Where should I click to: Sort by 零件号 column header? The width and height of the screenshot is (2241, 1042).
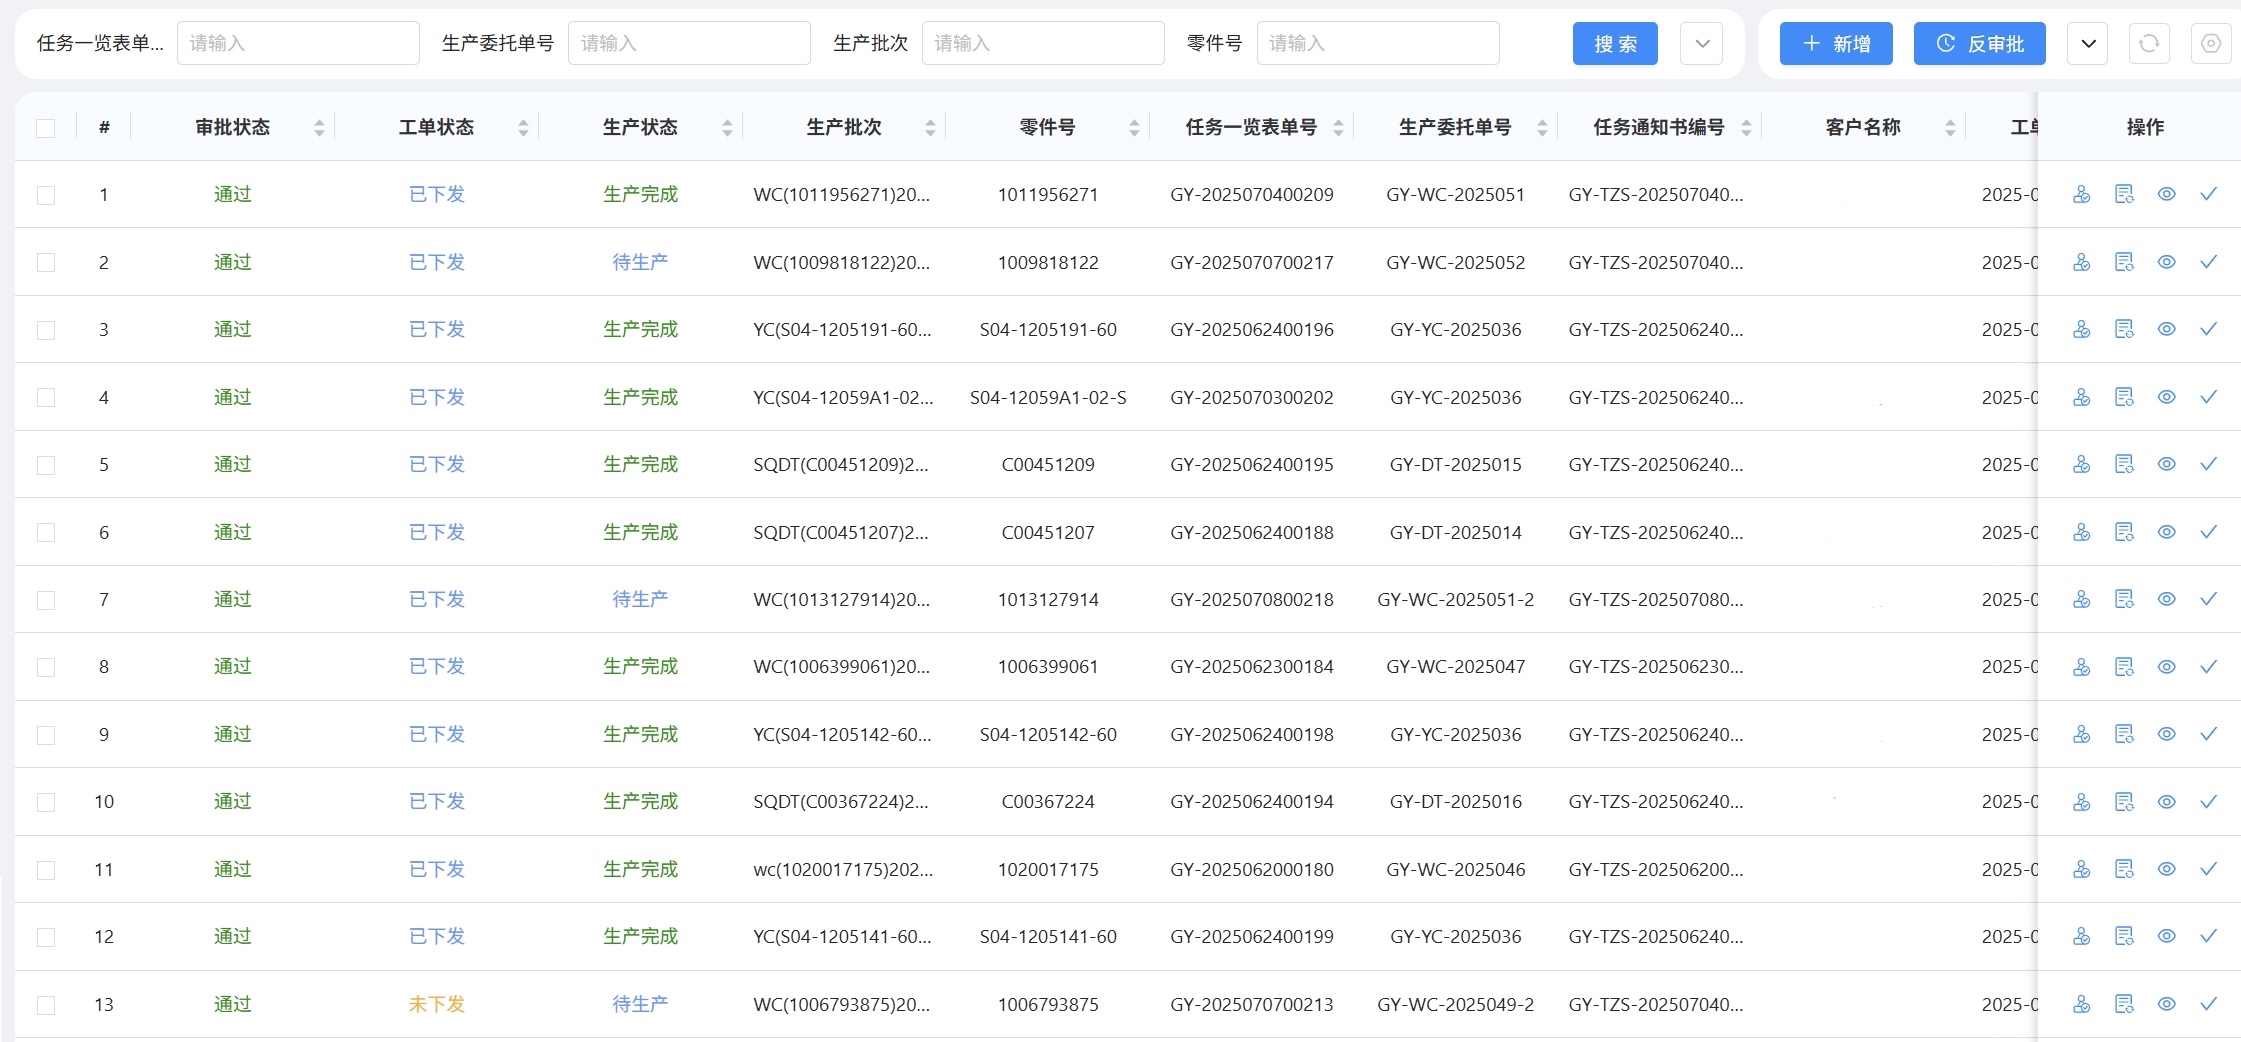point(1134,128)
